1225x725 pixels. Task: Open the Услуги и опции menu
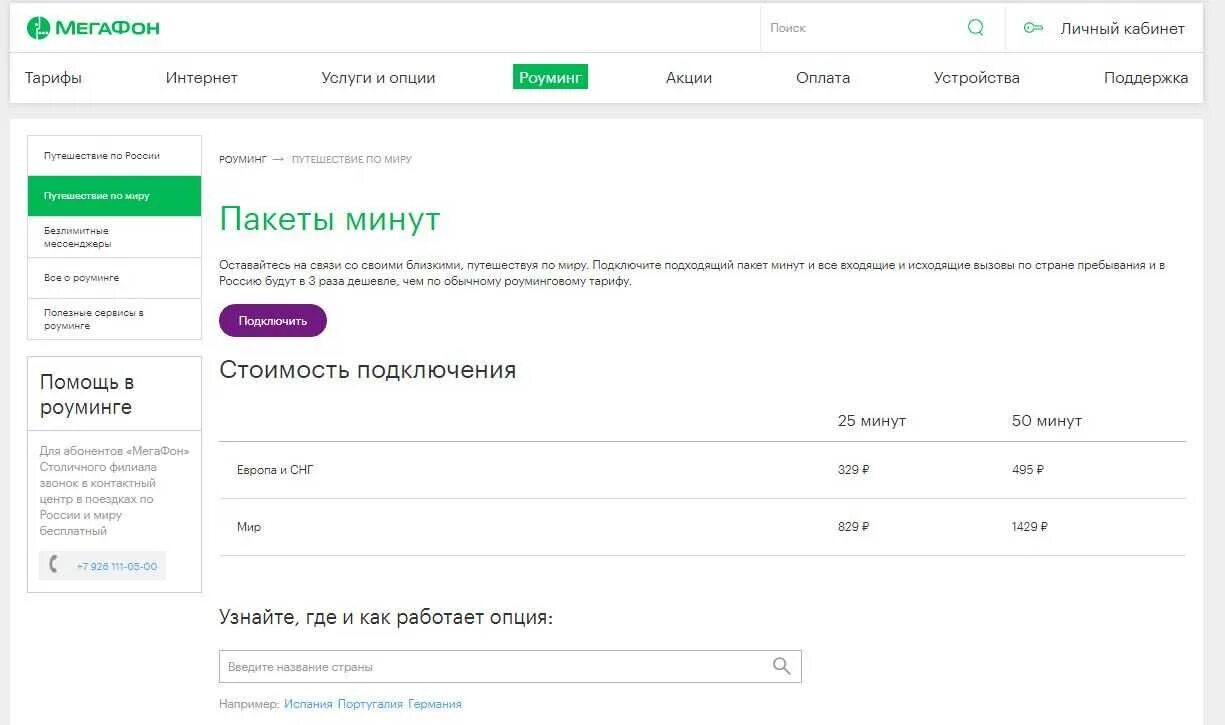pos(378,78)
